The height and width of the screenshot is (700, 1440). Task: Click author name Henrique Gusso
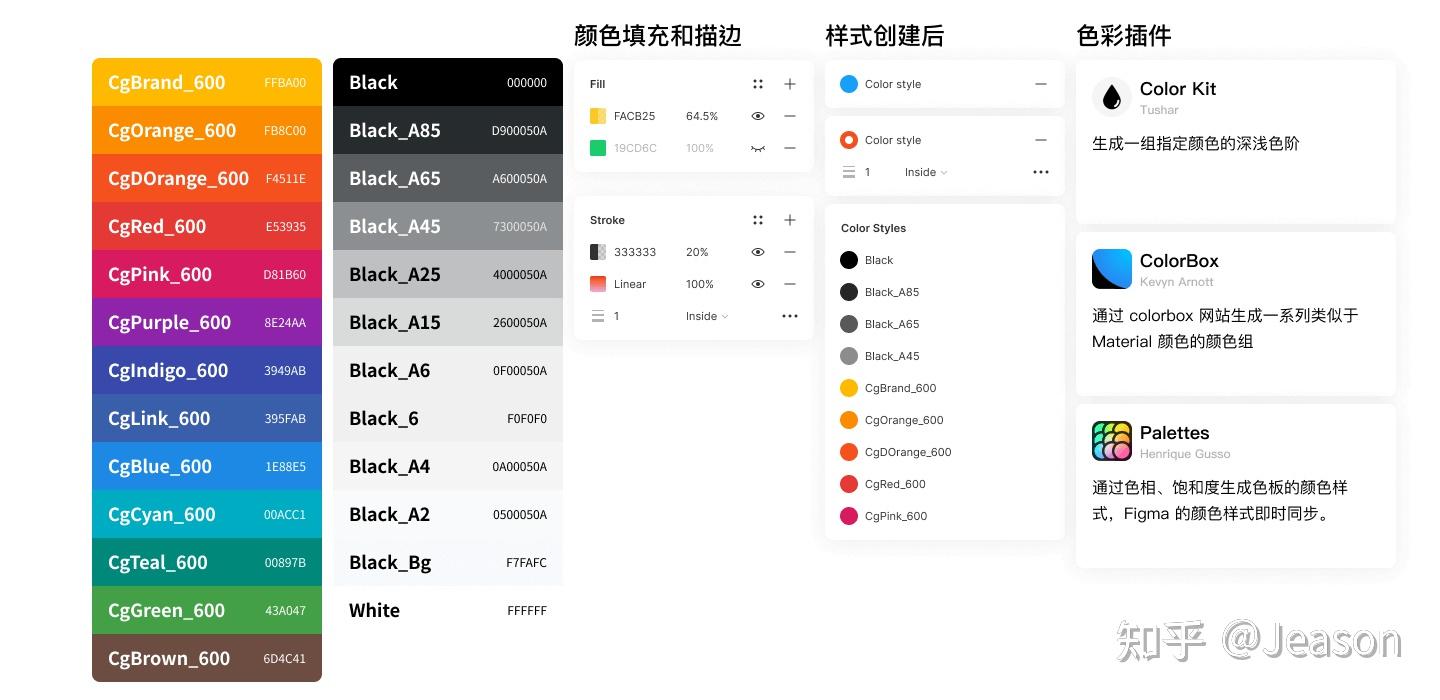pos(1185,454)
